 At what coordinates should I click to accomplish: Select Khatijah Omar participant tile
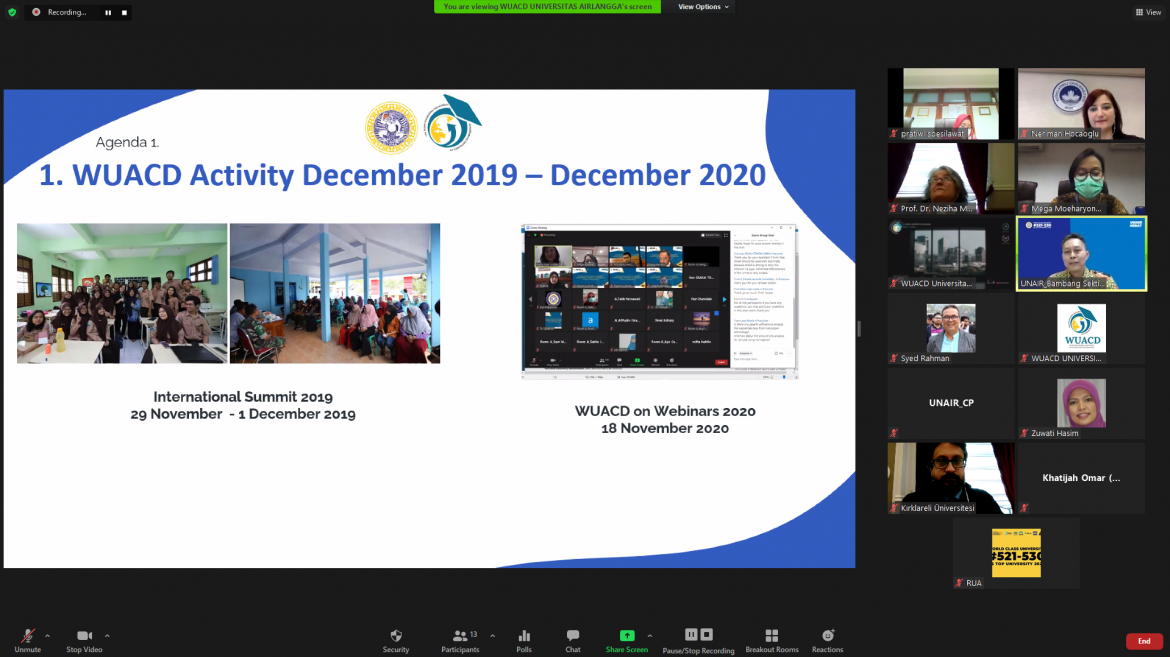point(1081,478)
